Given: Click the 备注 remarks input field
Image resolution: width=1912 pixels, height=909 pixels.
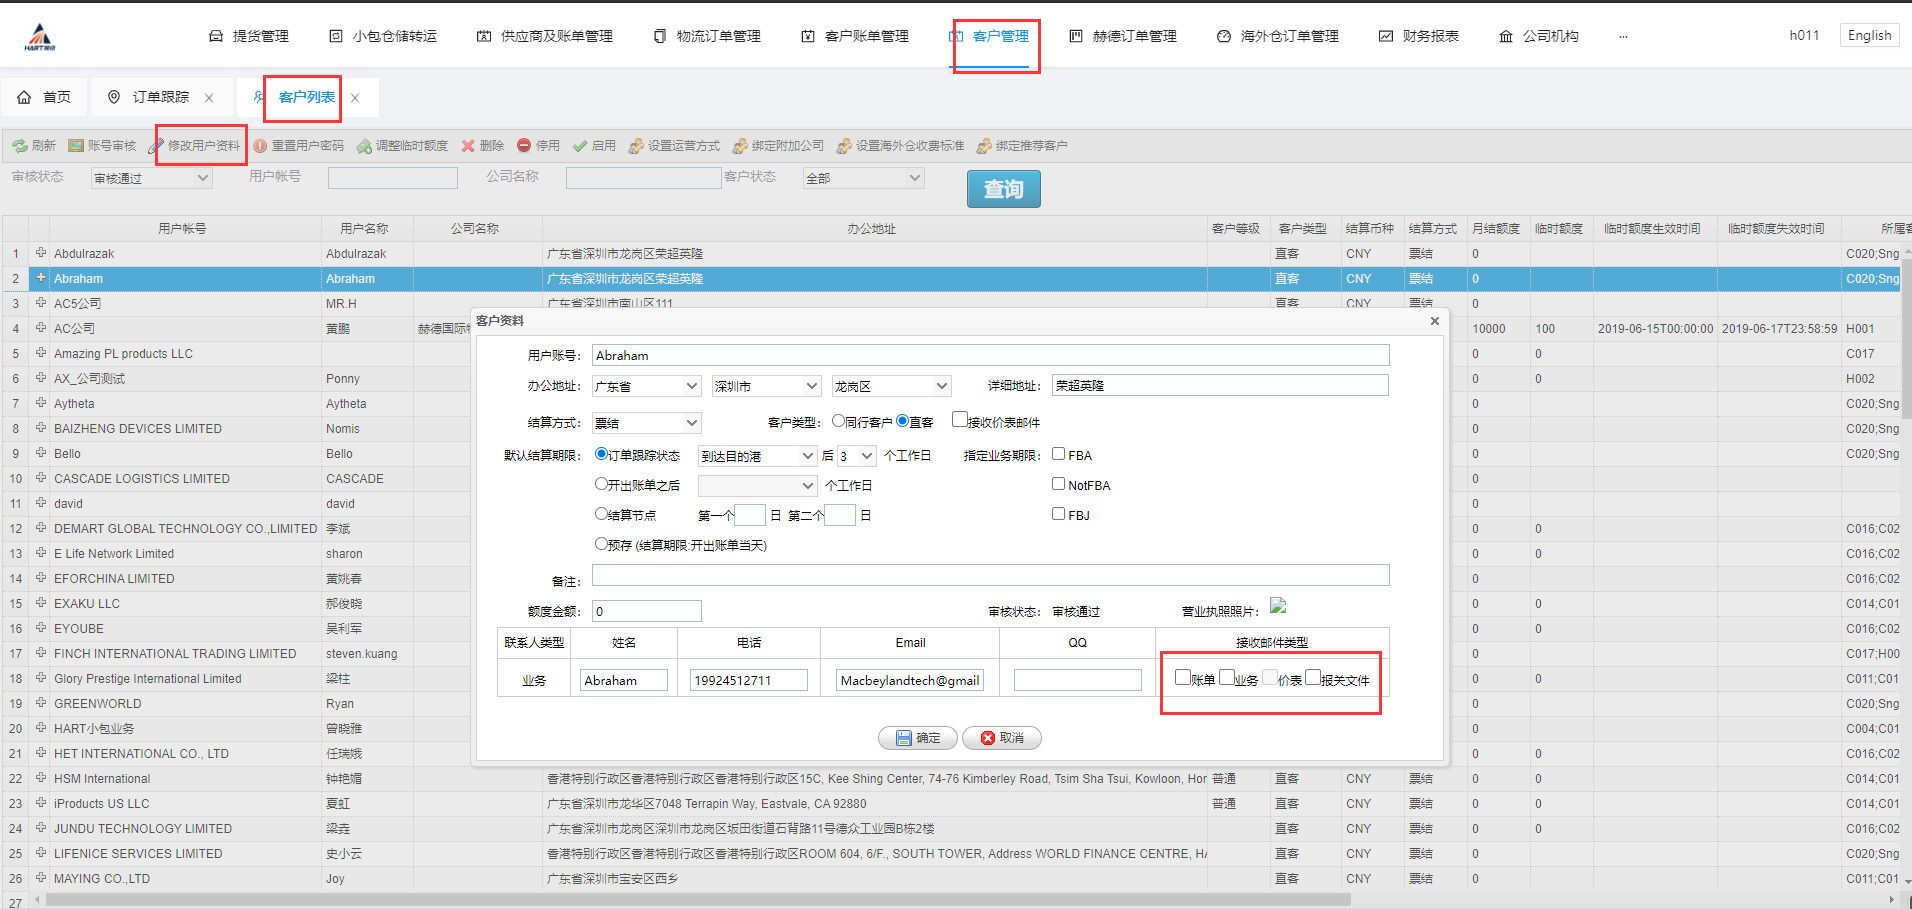Looking at the screenshot, I should (x=990, y=575).
